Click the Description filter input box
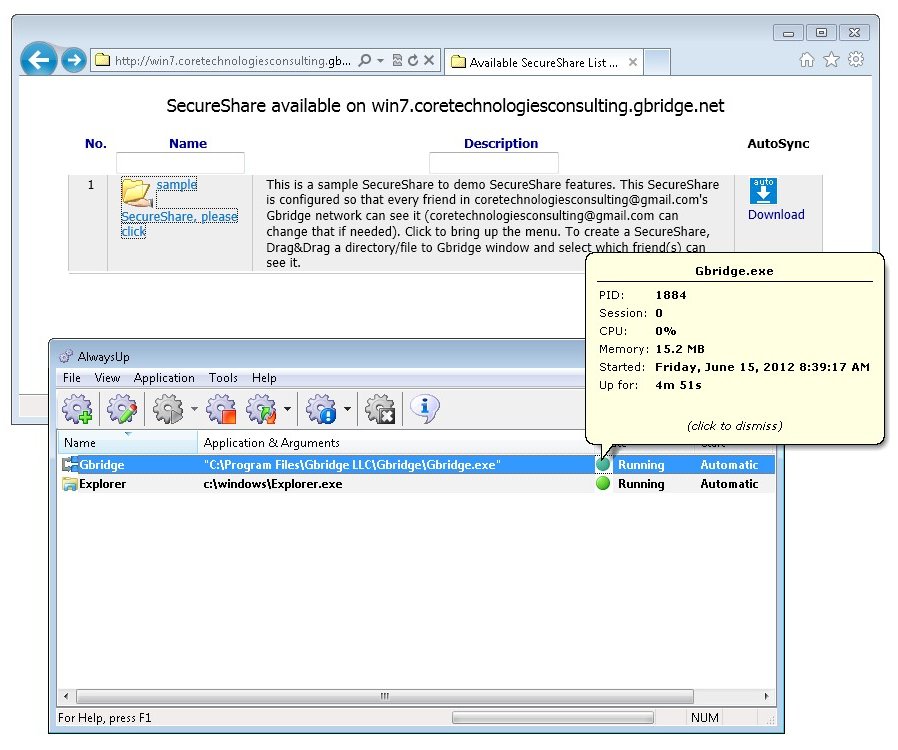 point(494,163)
